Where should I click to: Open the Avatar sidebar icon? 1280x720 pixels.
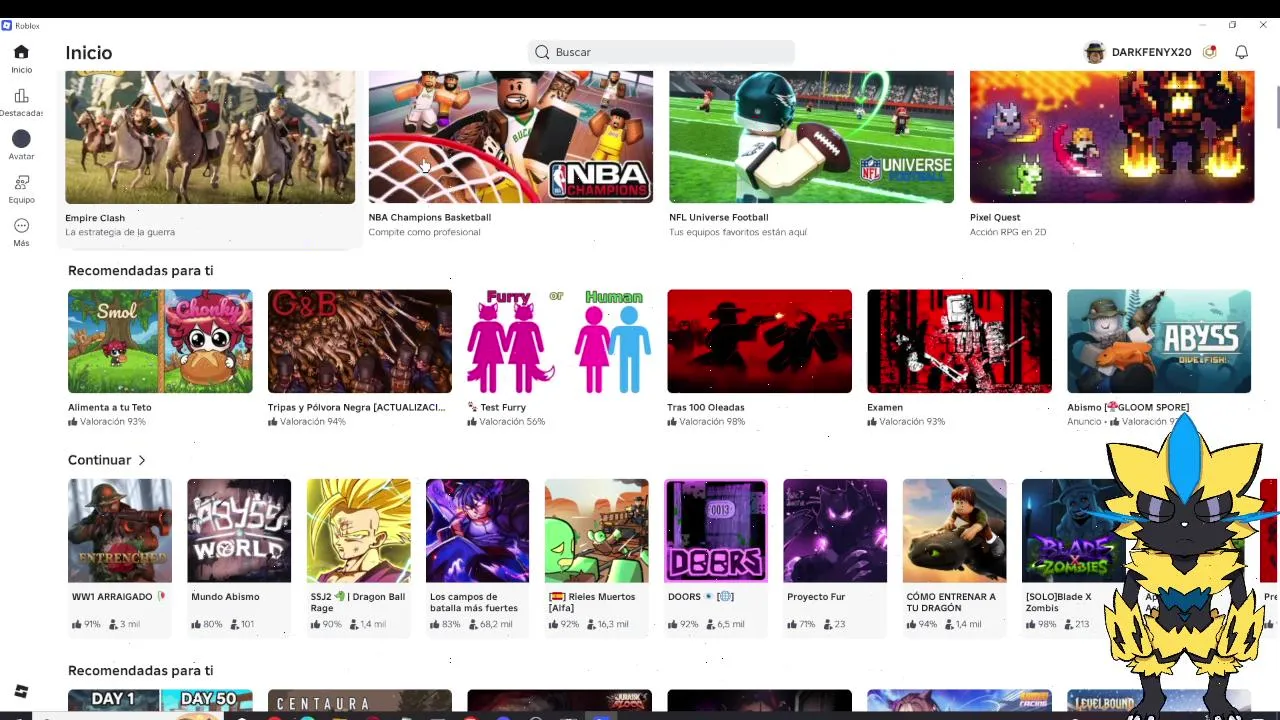[x=21, y=139]
